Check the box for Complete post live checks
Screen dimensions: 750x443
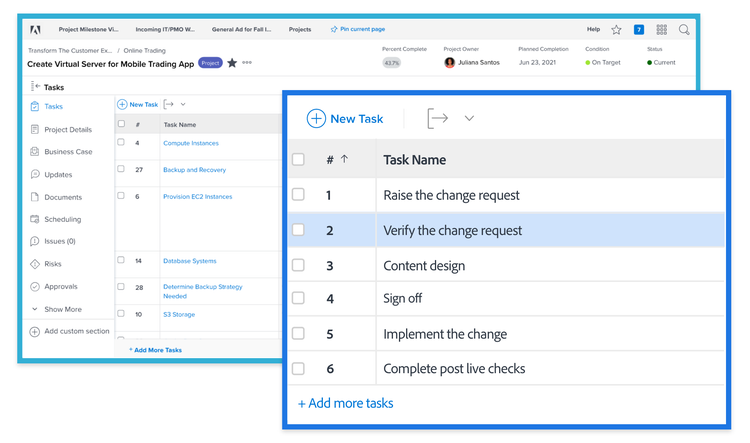(298, 368)
